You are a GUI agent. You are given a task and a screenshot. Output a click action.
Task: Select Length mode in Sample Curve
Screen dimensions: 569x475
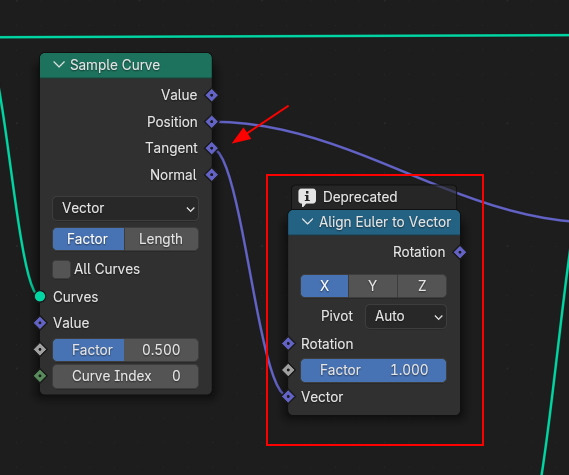coord(161,239)
